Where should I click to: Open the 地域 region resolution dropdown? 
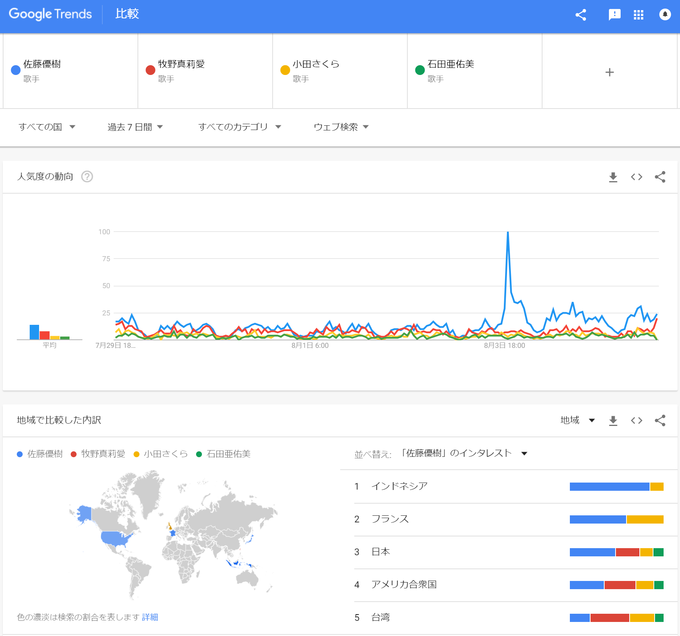(577, 420)
